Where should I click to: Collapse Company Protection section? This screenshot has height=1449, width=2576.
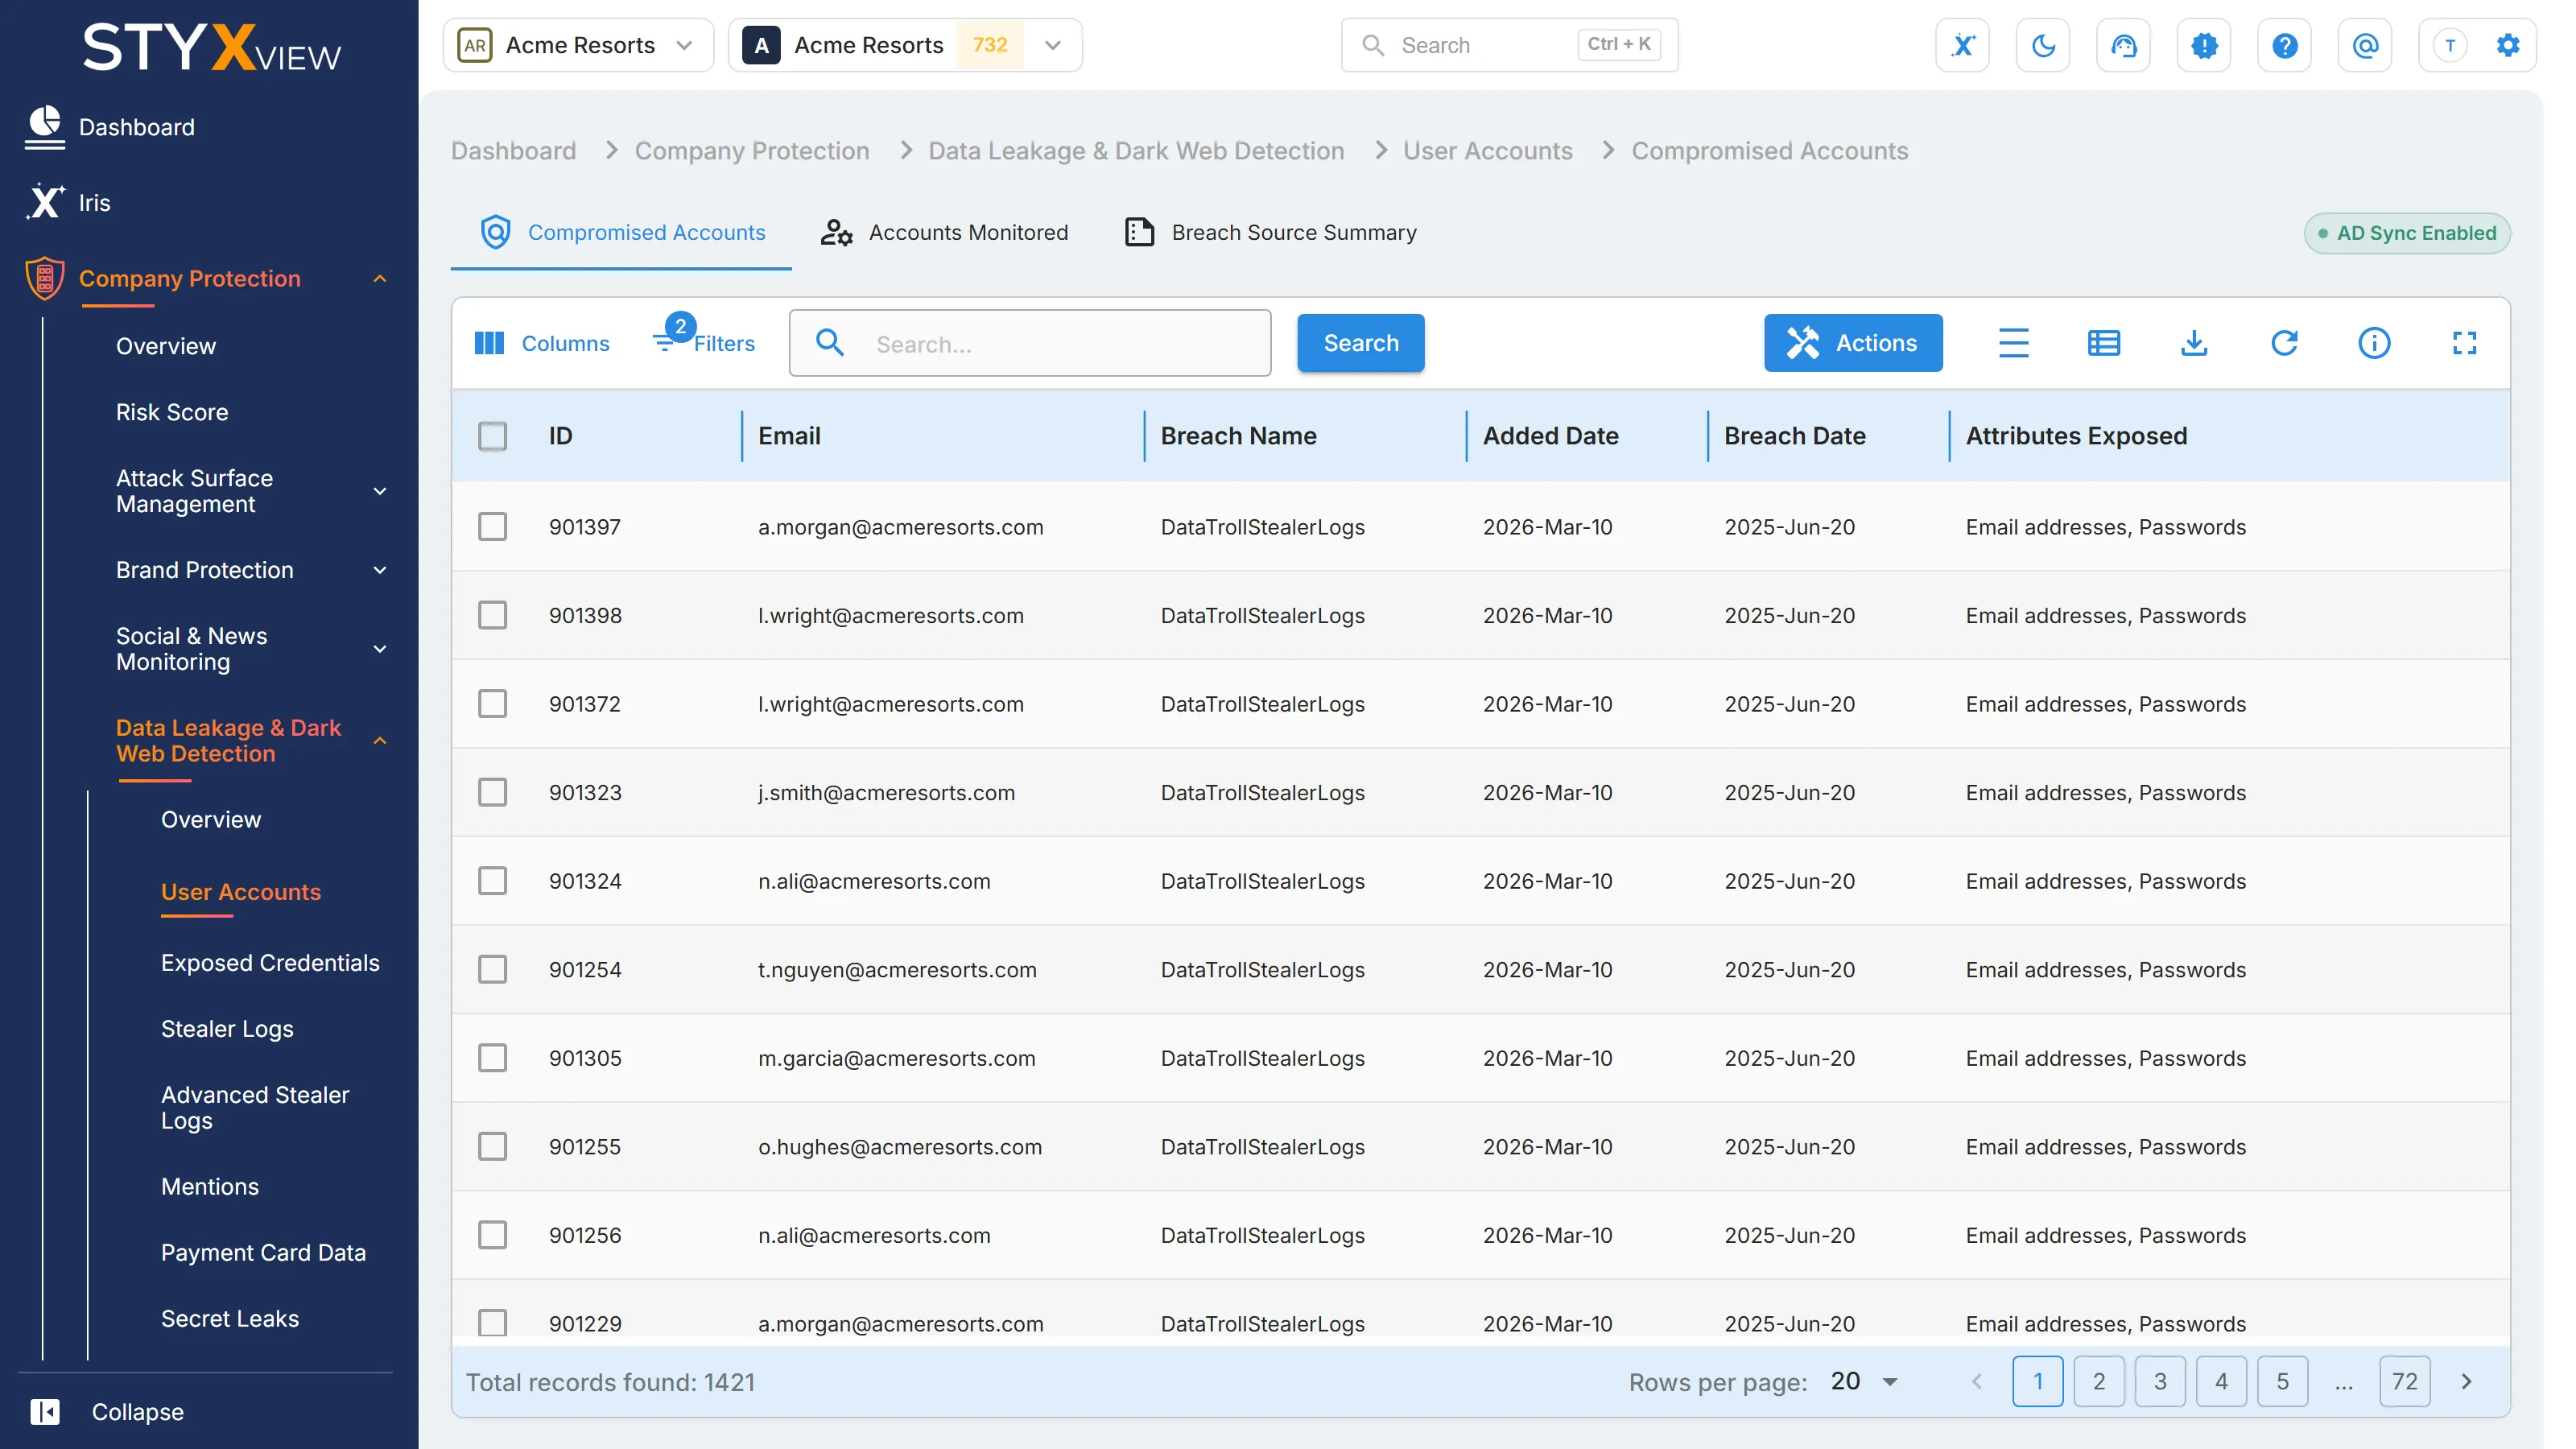[380, 279]
